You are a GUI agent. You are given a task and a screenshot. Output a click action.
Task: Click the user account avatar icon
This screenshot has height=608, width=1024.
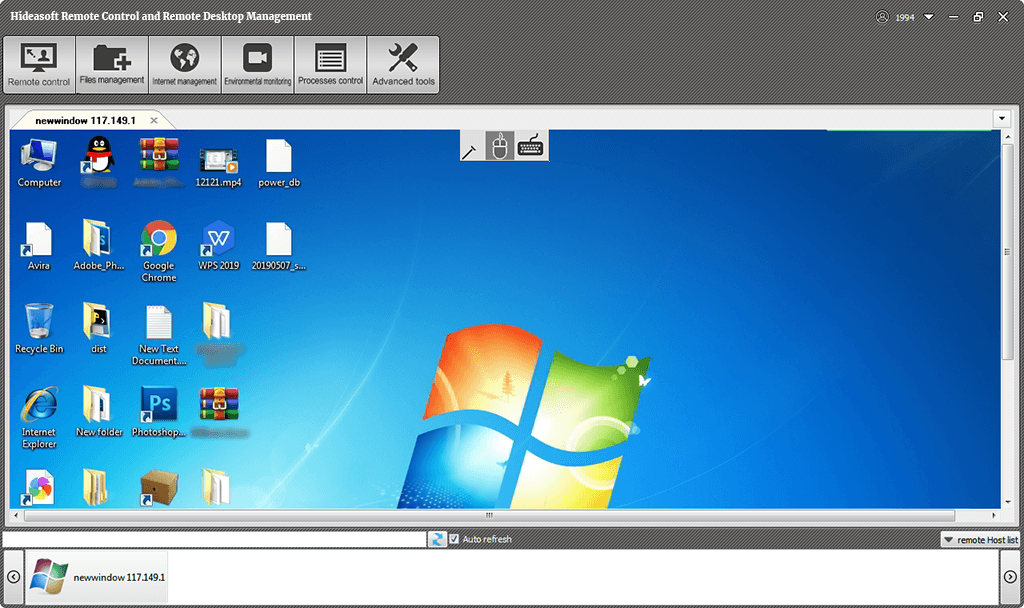(882, 17)
